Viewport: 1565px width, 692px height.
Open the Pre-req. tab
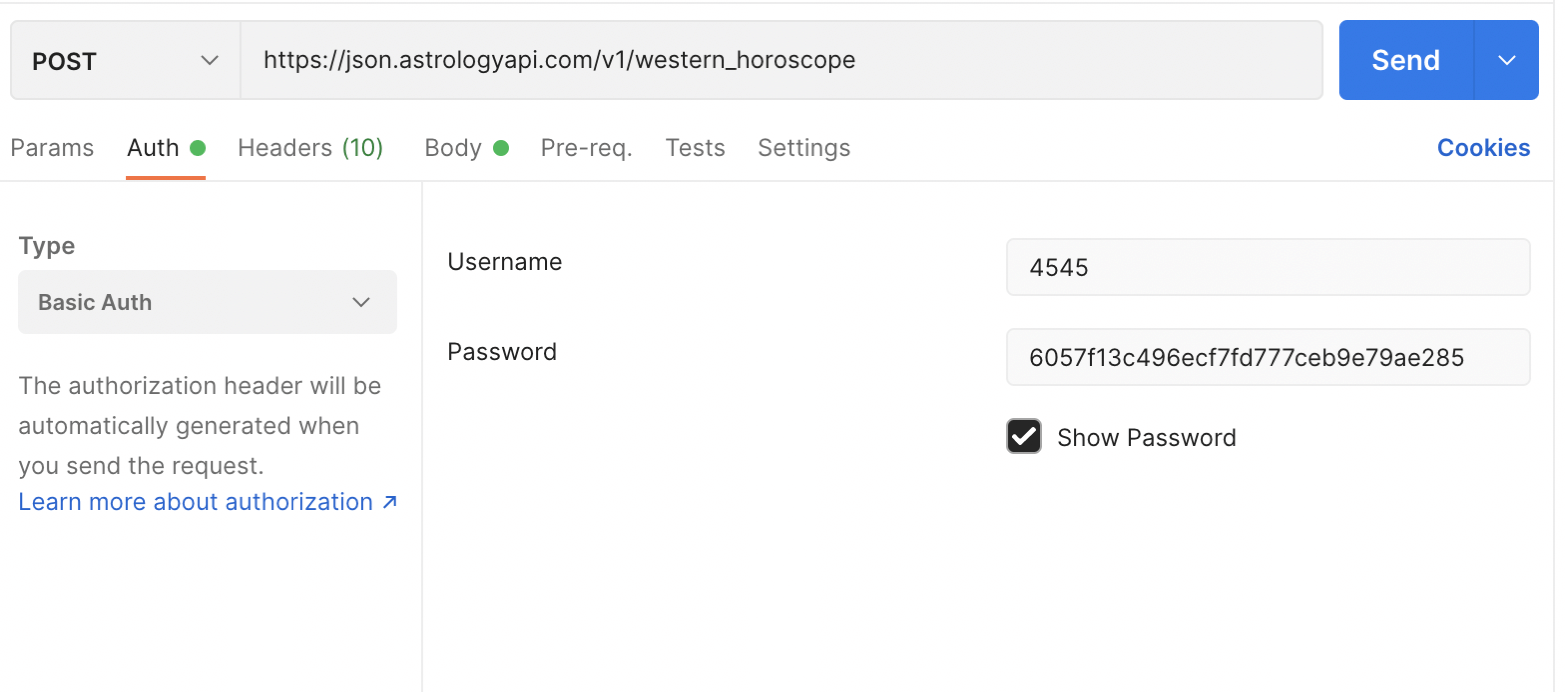click(x=586, y=148)
